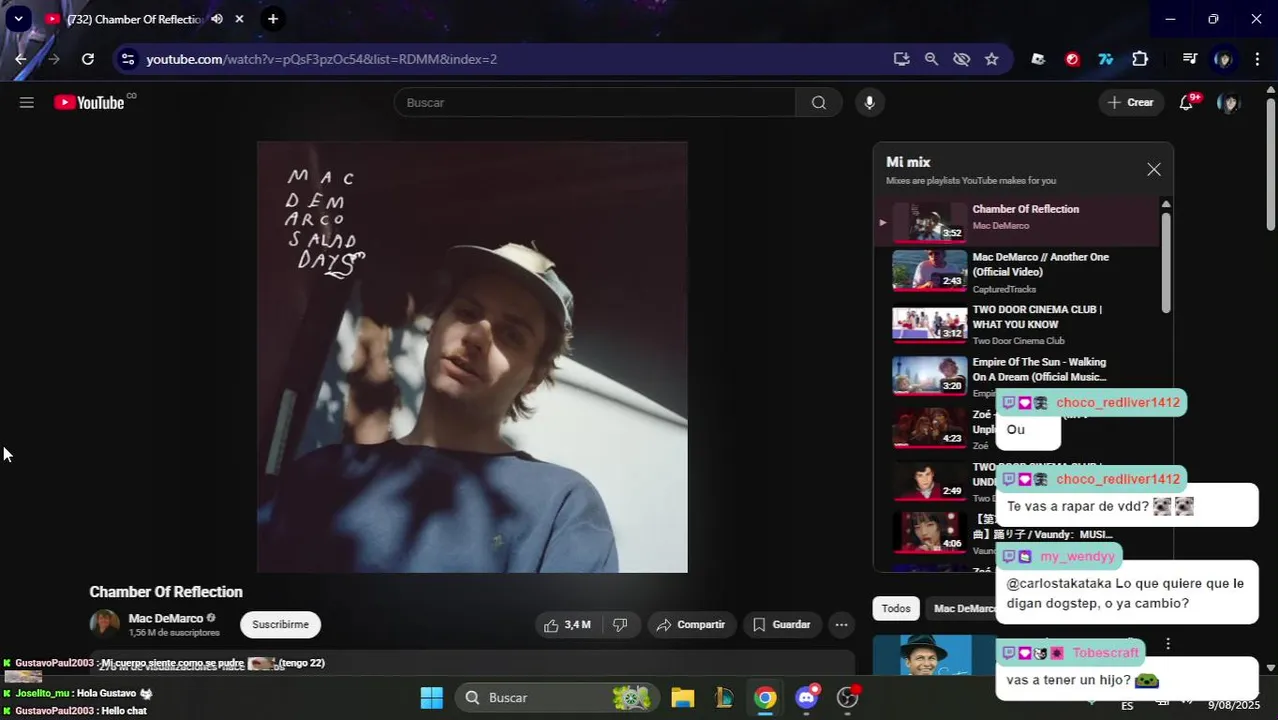Open the Mac DeMarco channel name link
The image size is (1278, 720).
tap(166, 619)
